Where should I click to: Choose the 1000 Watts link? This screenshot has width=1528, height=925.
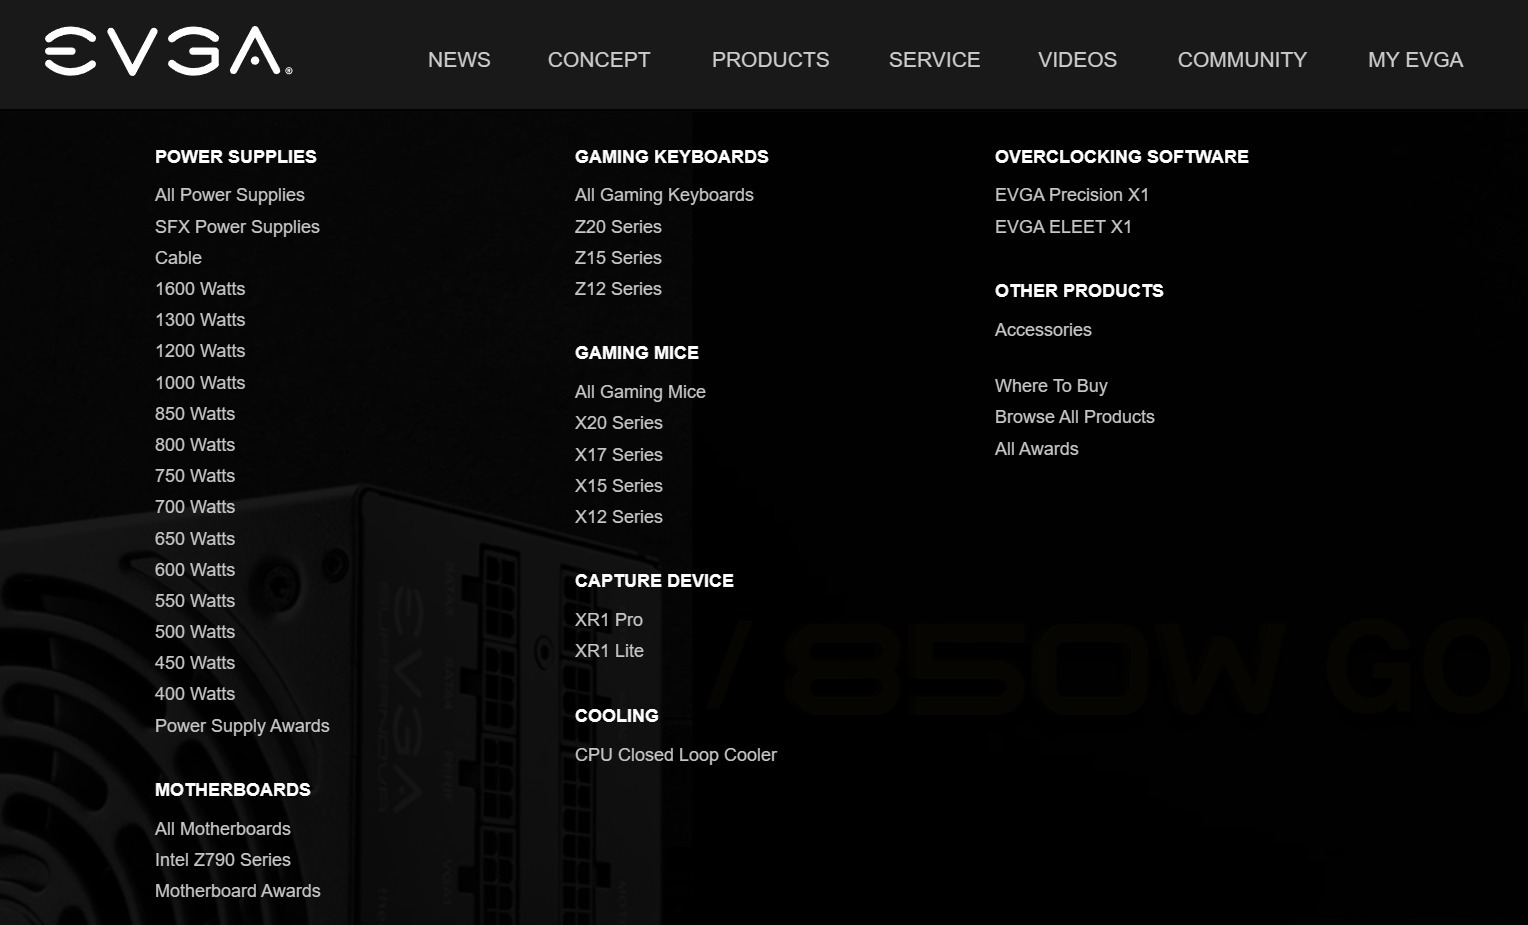[200, 383]
